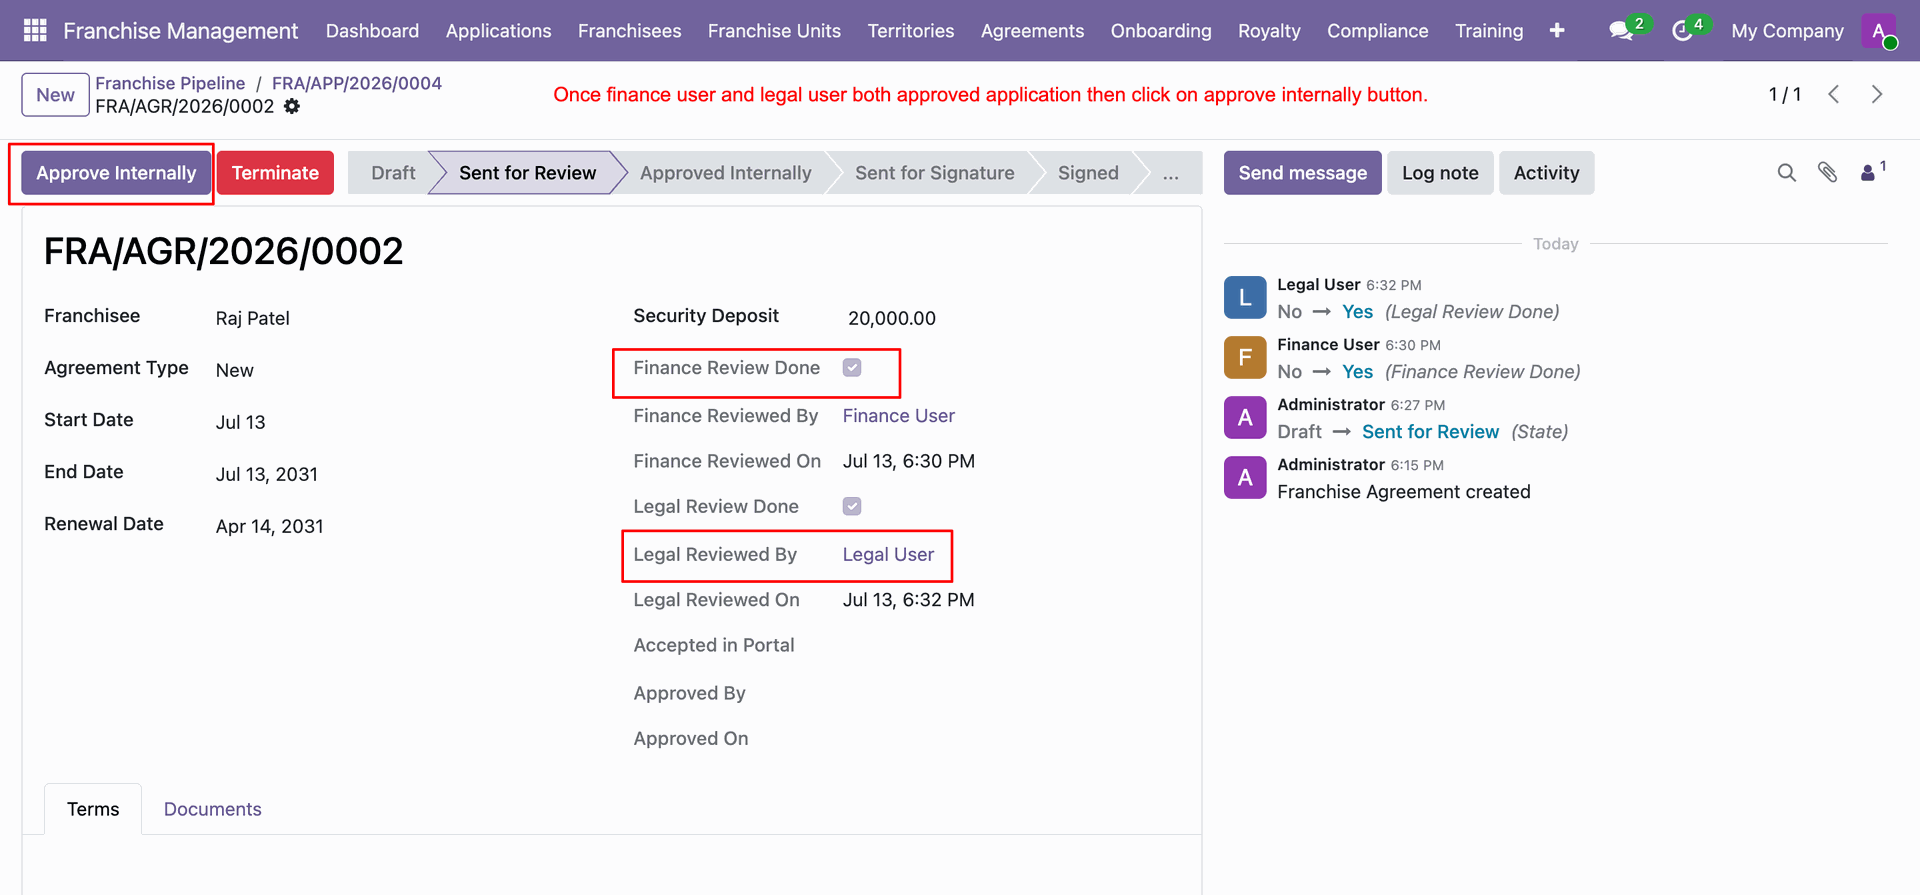Open the Royalty menu
Image resolution: width=1920 pixels, height=895 pixels.
click(1269, 31)
